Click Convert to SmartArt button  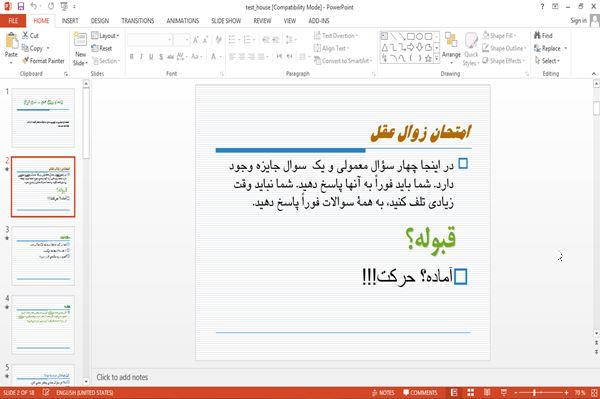pos(343,61)
